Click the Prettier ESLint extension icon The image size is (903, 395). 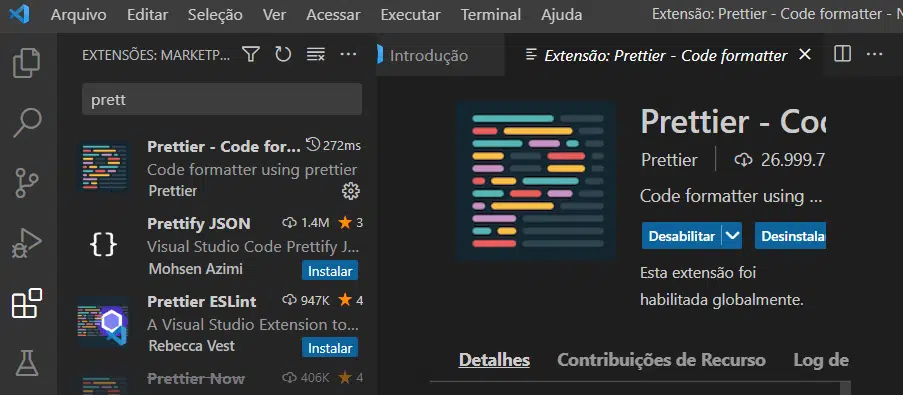click(x=104, y=322)
